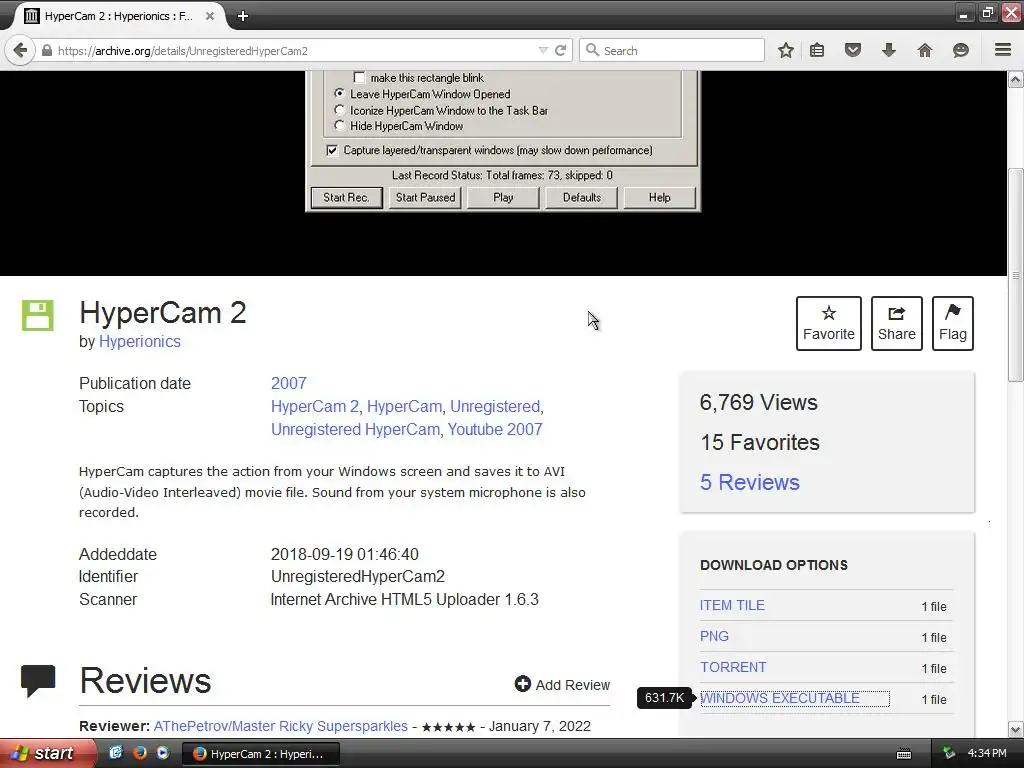The height and width of the screenshot is (768, 1024).
Task: Click the green floppy disk software icon
Action: click(x=37, y=315)
